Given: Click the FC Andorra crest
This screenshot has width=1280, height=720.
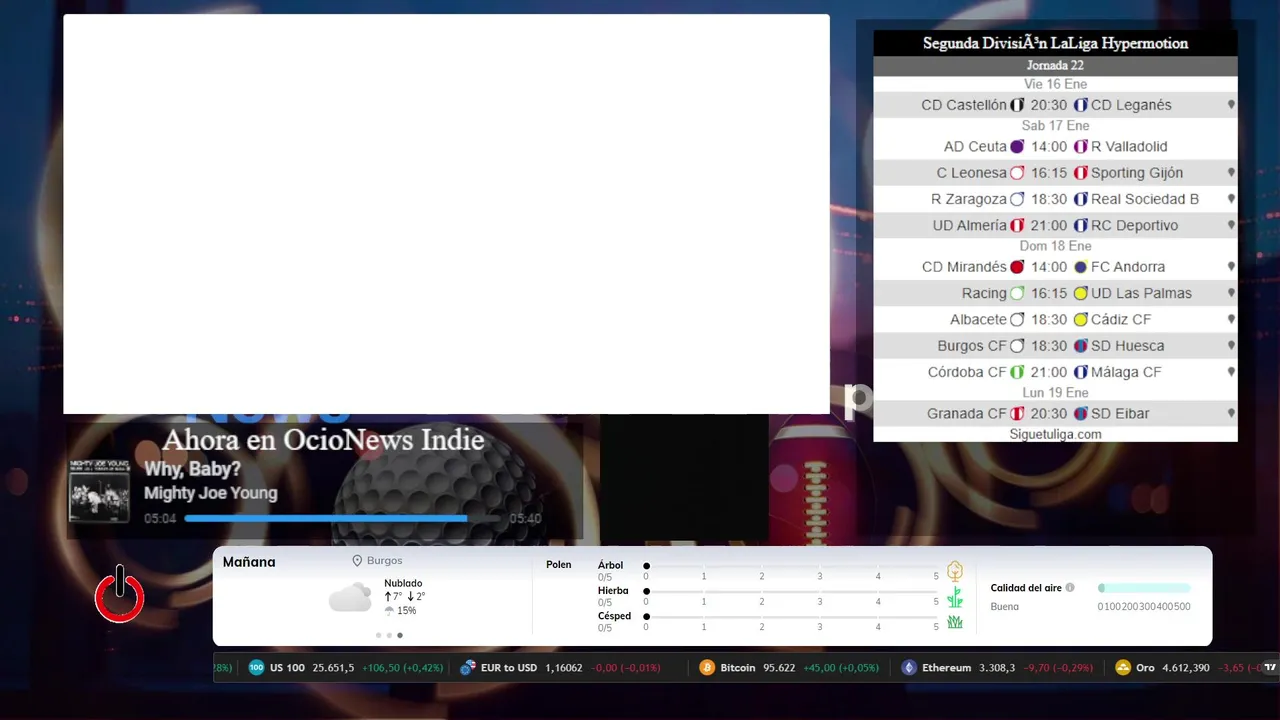Looking at the screenshot, I should point(1080,267).
